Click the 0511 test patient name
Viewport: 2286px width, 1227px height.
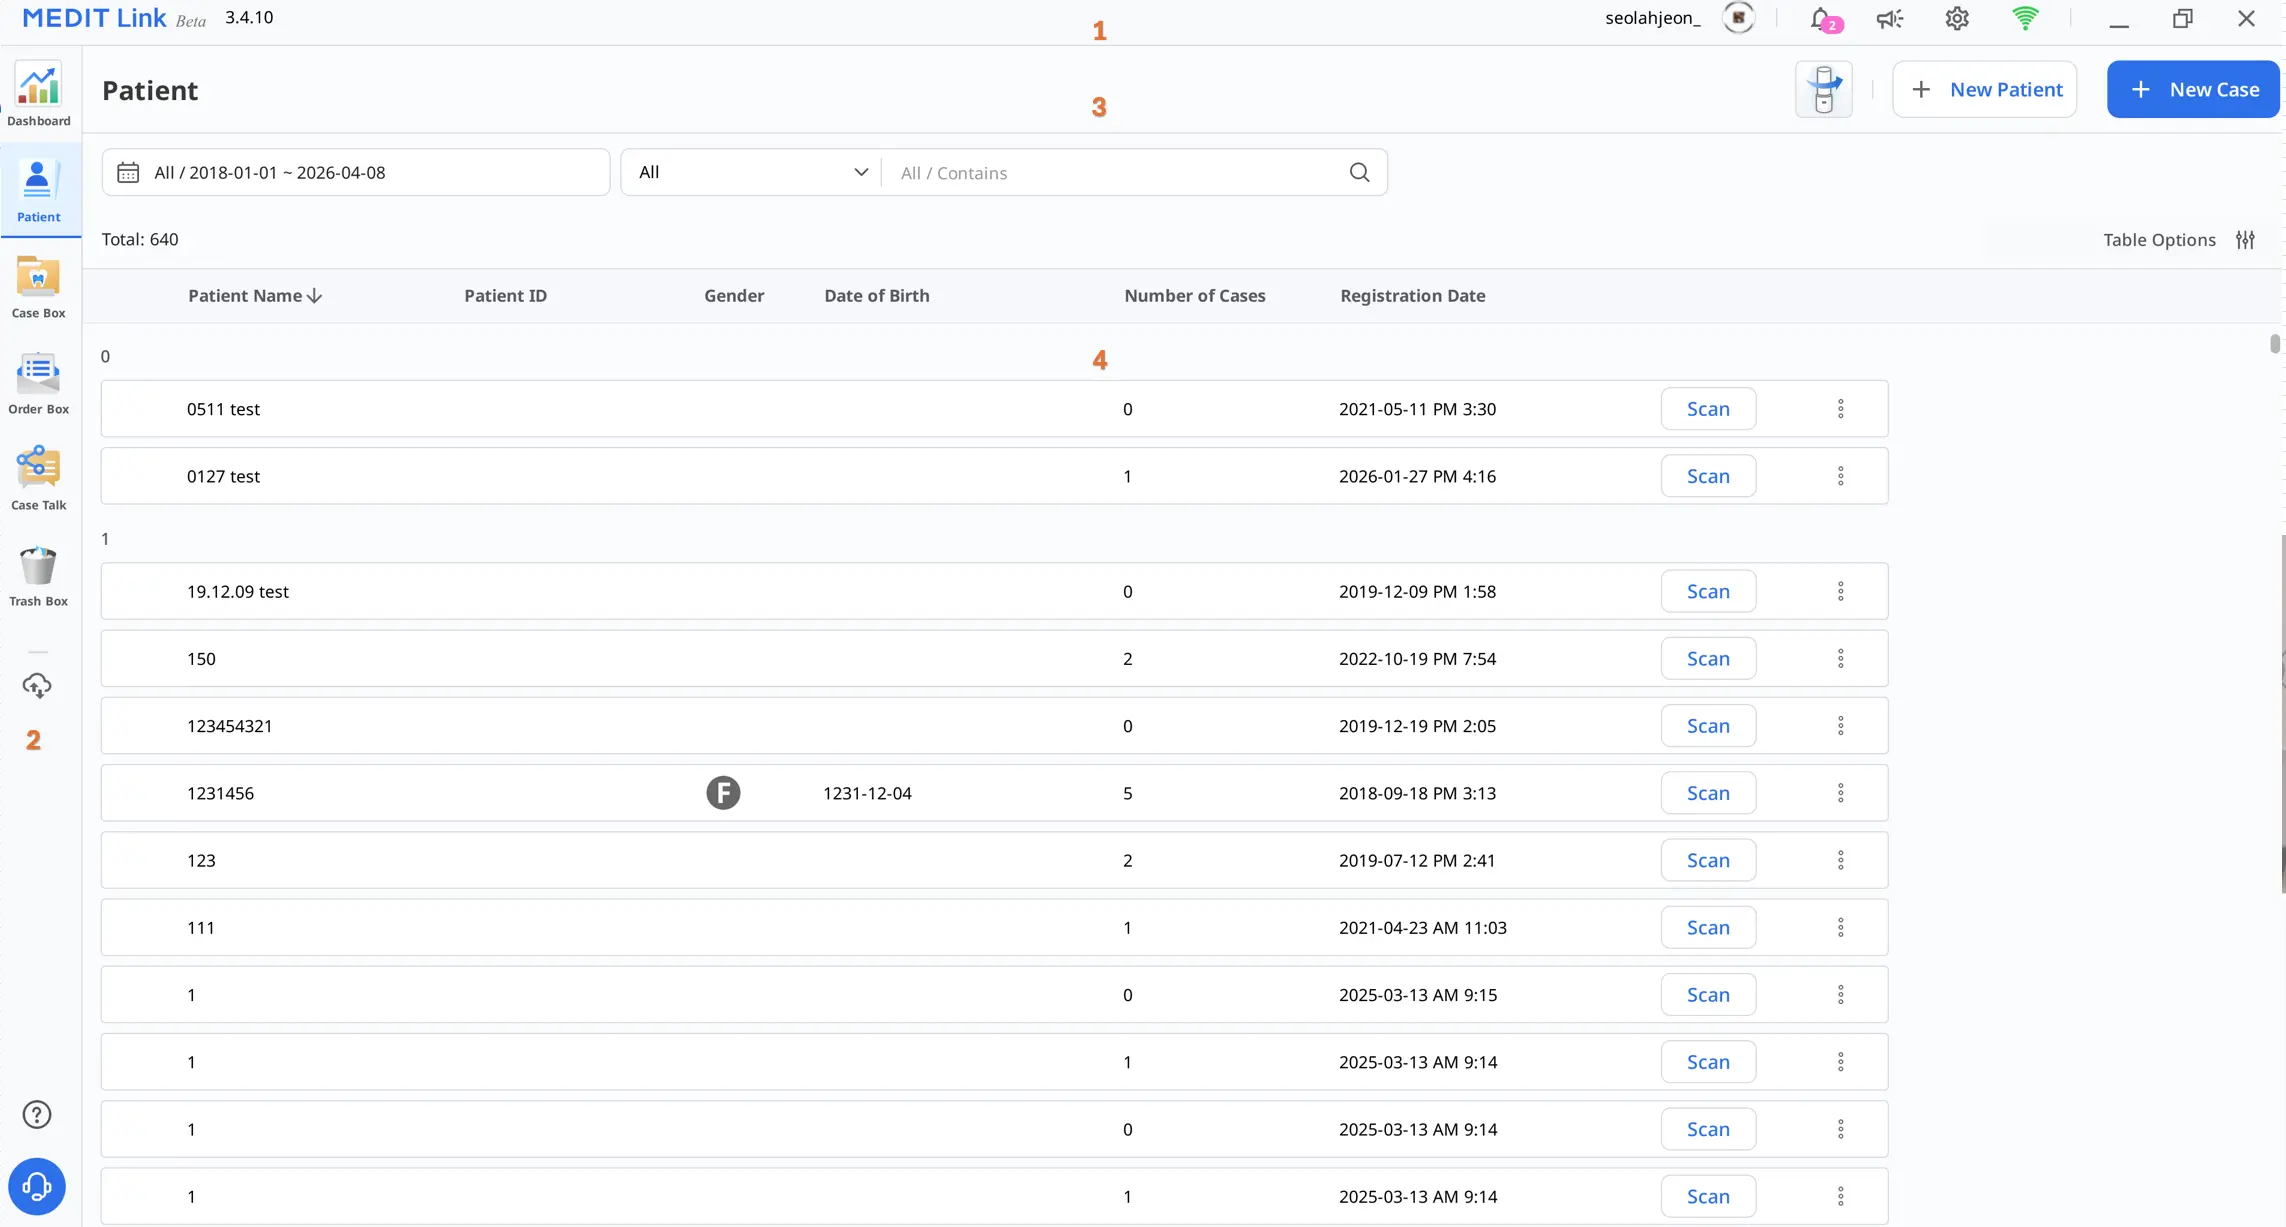tap(223, 409)
